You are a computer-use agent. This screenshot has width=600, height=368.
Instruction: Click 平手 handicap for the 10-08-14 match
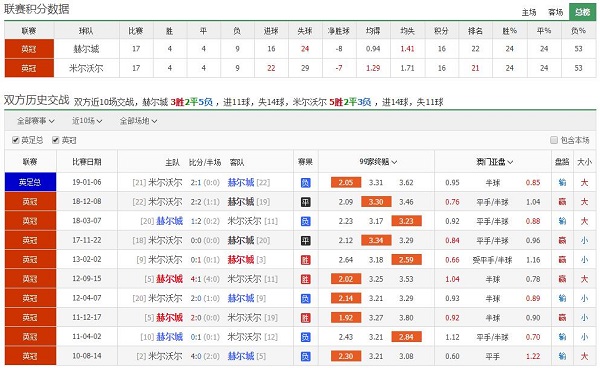[492, 356]
